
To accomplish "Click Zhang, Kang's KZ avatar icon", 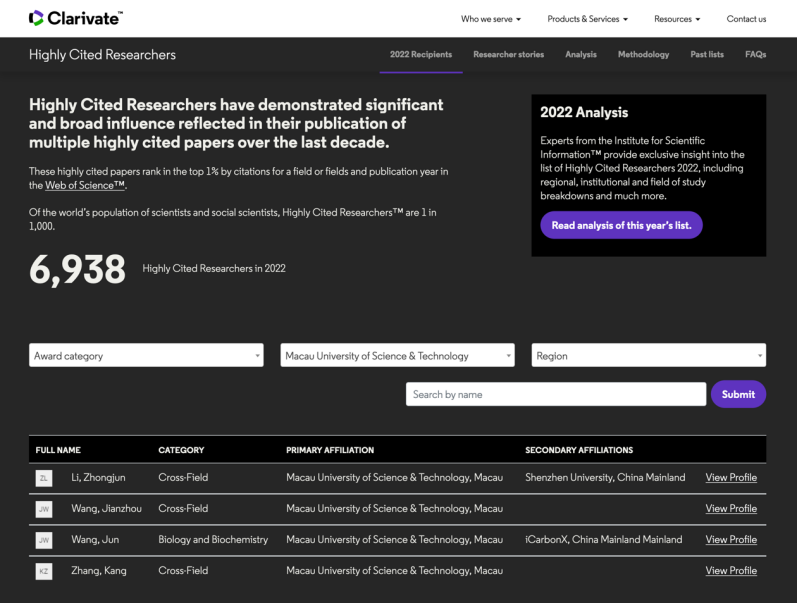I will (x=44, y=571).
